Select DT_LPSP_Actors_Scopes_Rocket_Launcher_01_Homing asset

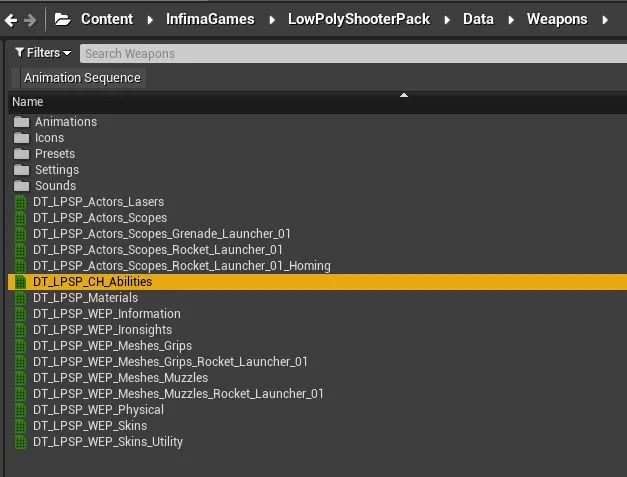click(x=181, y=266)
